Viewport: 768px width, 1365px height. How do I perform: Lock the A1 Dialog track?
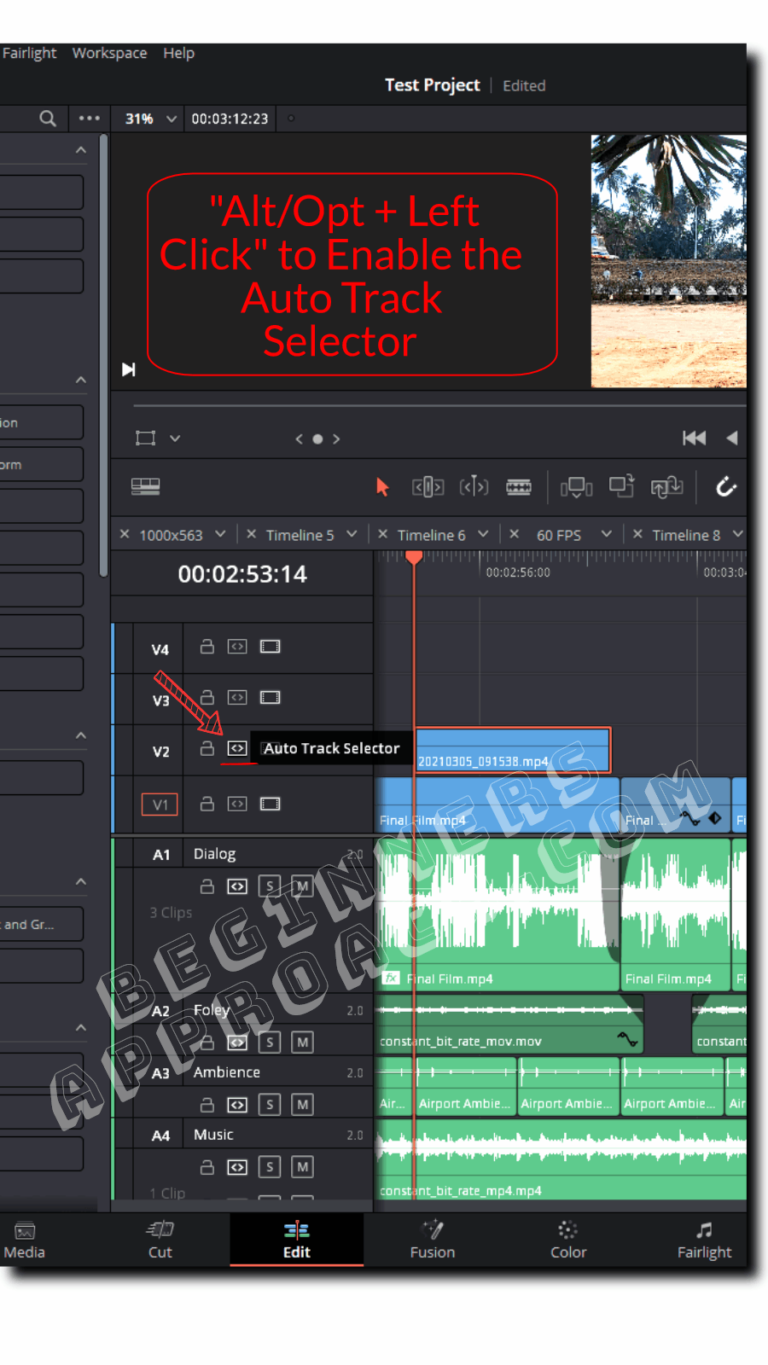[x=207, y=886]
